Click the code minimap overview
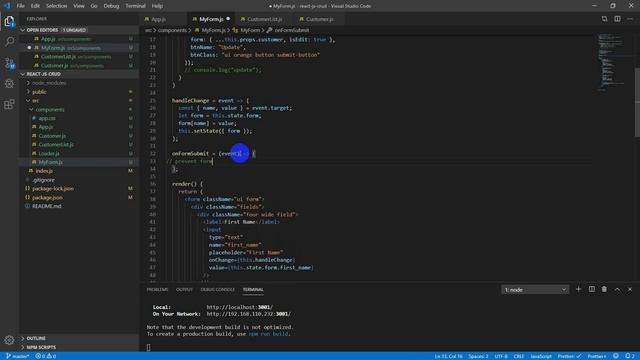This screenshot has width=640, height=360. click(x=612, y=61)
